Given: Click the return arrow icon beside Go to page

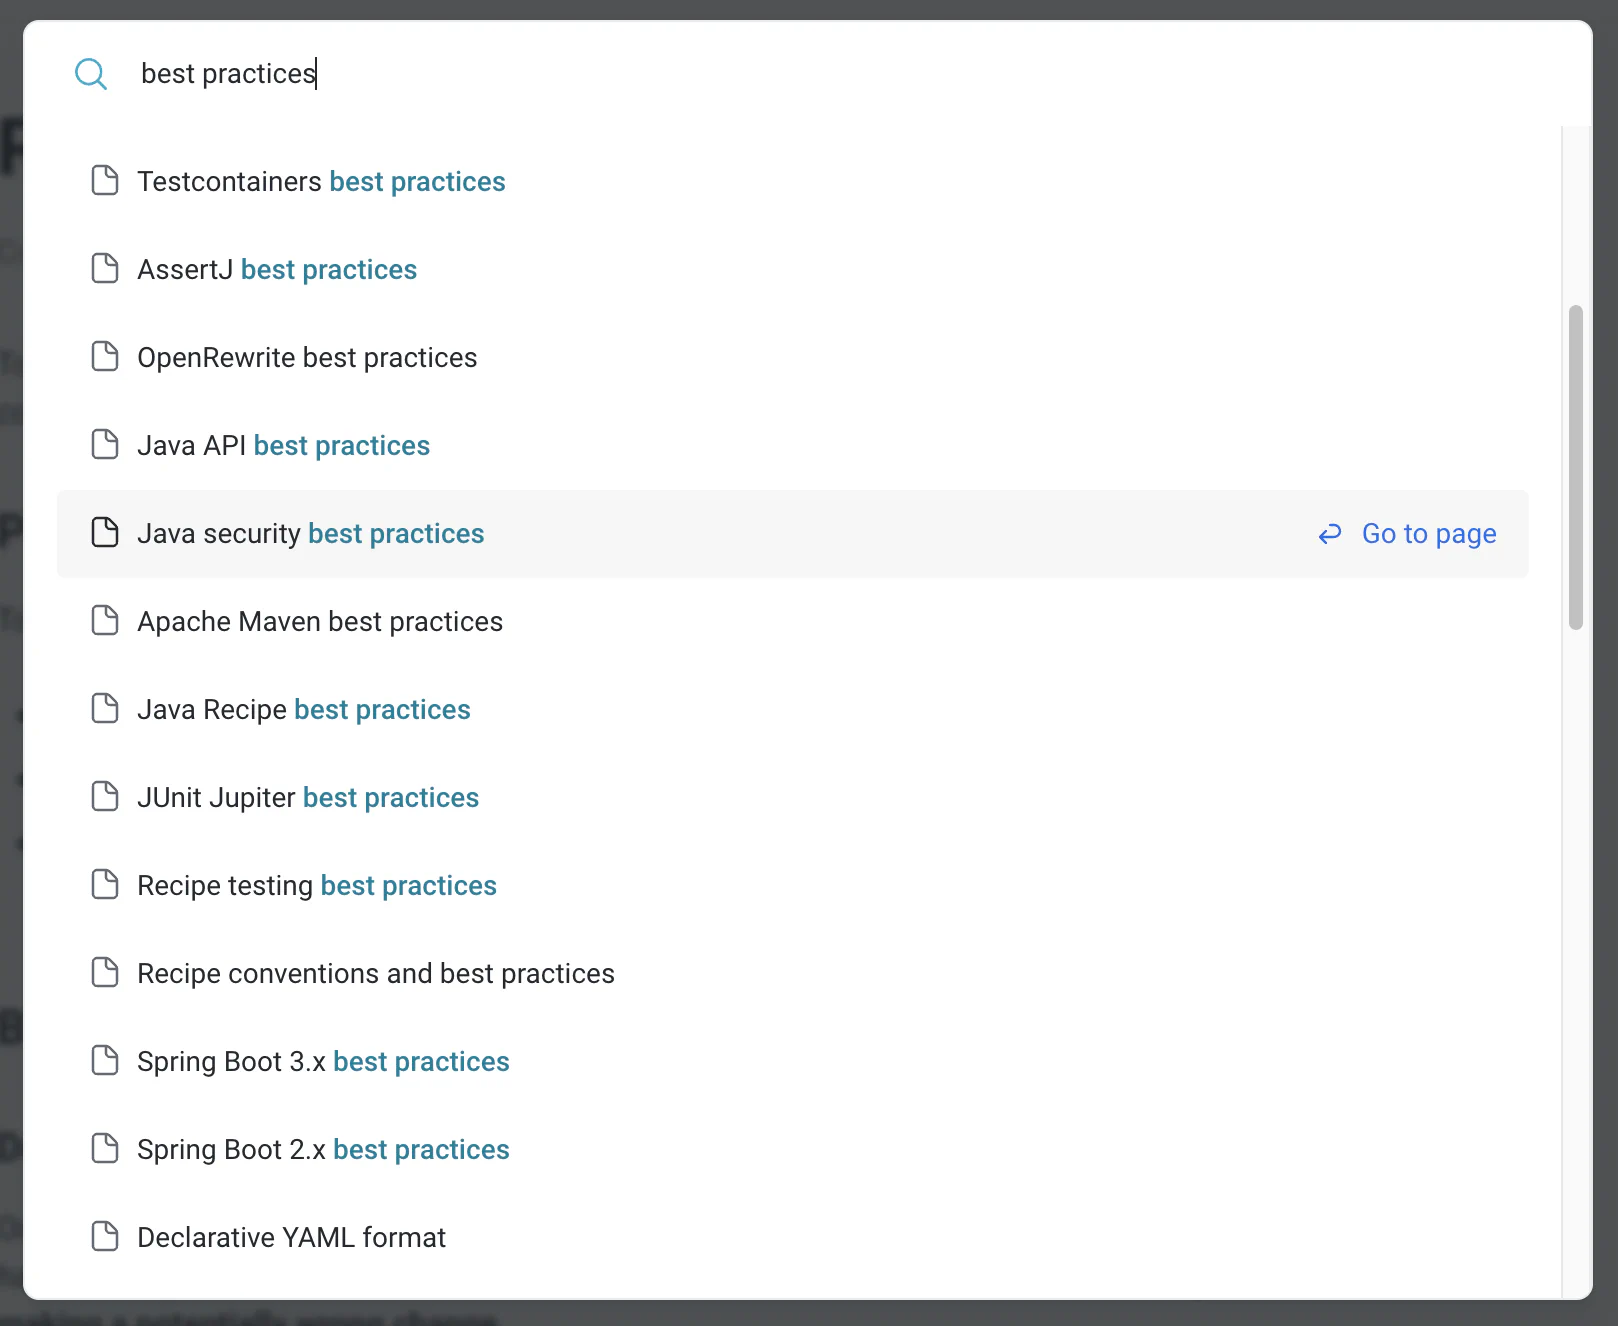Looking at the screenshot, I should [x=1329, y=534].
